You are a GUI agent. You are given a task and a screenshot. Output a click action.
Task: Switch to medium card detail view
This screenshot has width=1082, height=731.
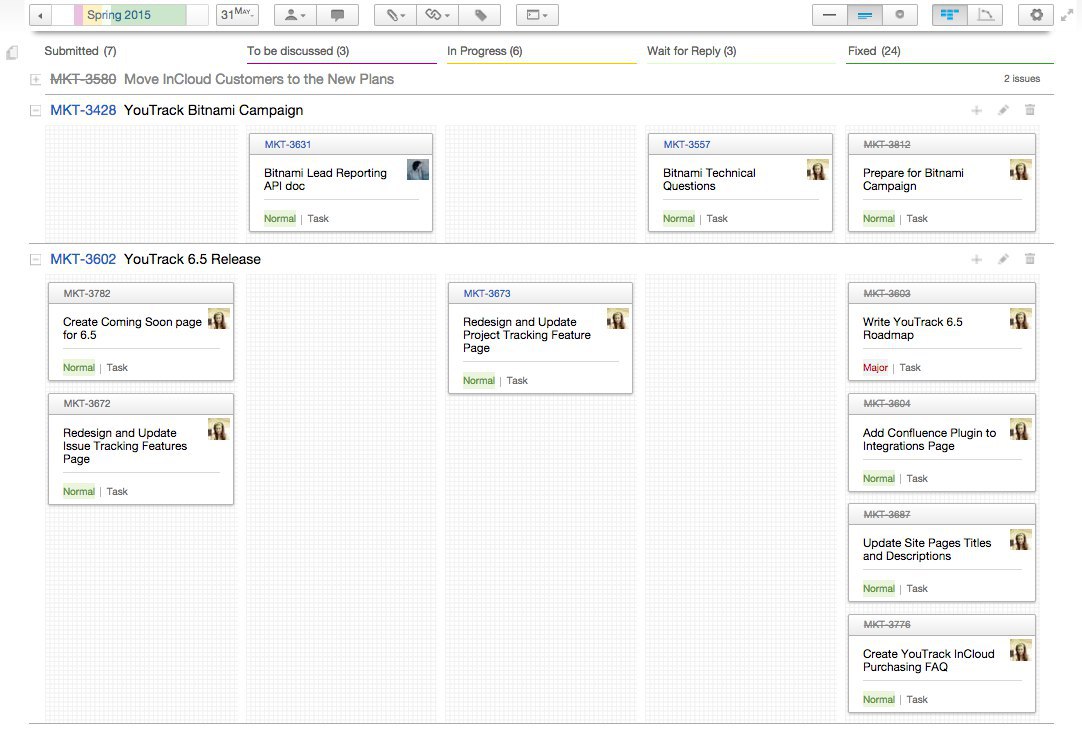click(x=865, y=15)
